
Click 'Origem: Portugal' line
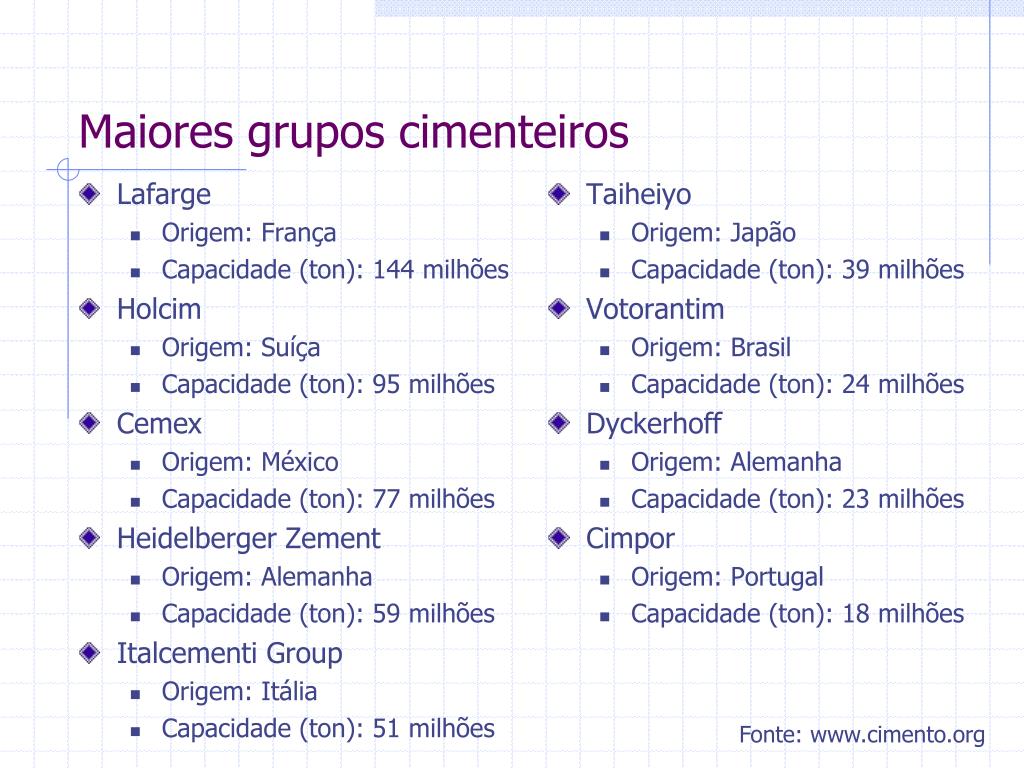point(727,578)
